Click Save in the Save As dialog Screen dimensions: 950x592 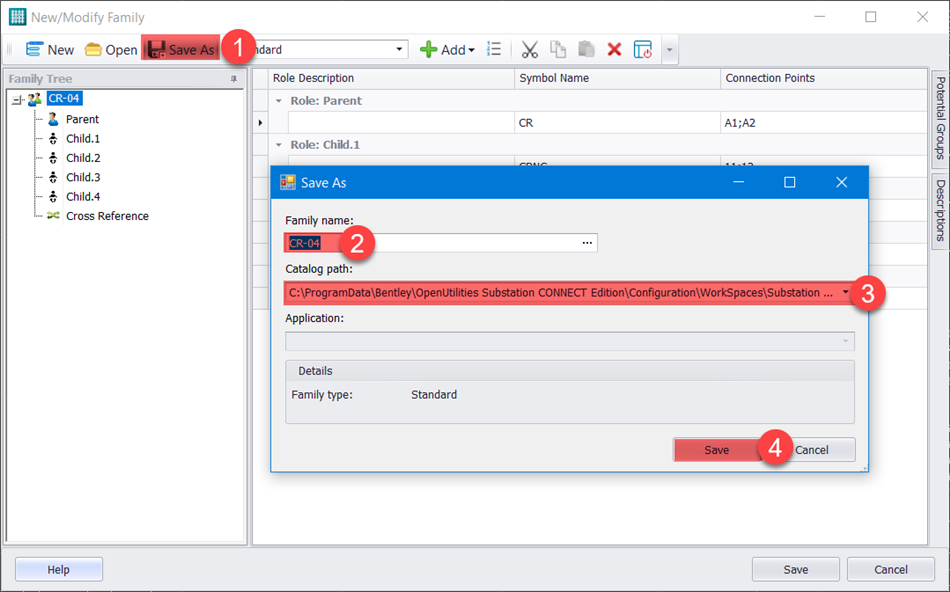coord(716,450)
